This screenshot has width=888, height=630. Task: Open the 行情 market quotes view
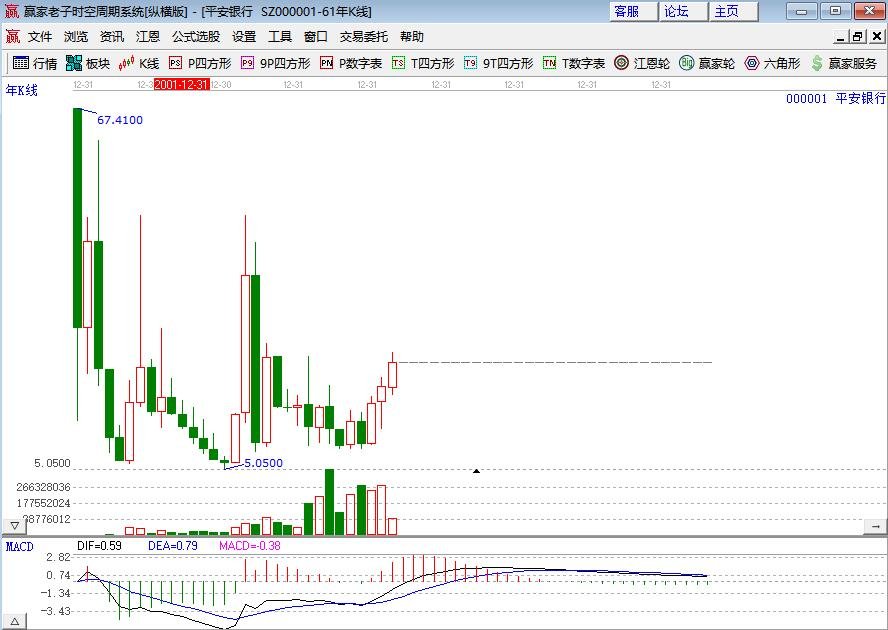click(35, 63)
